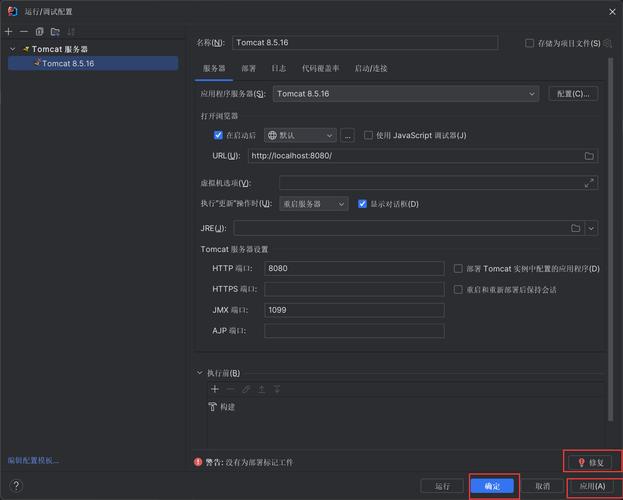Open help question mark icon
This screenshot has width=623, height=500.
tap(16, 486)
